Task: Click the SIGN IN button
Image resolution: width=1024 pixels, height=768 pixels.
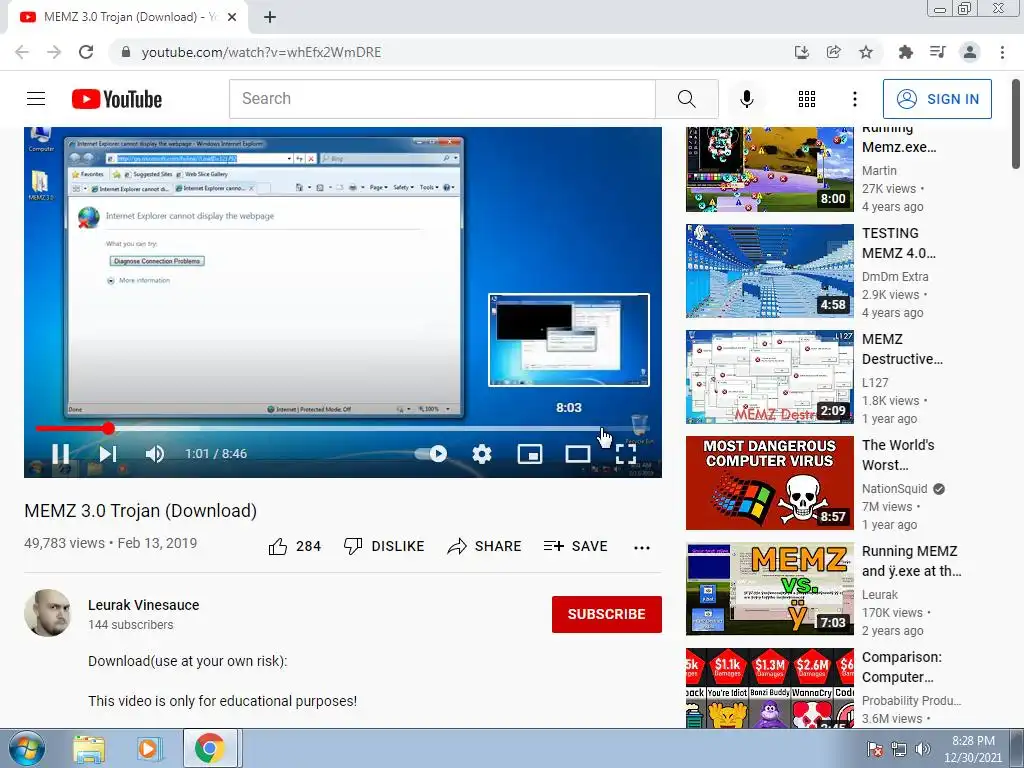Action: point(937,99)
